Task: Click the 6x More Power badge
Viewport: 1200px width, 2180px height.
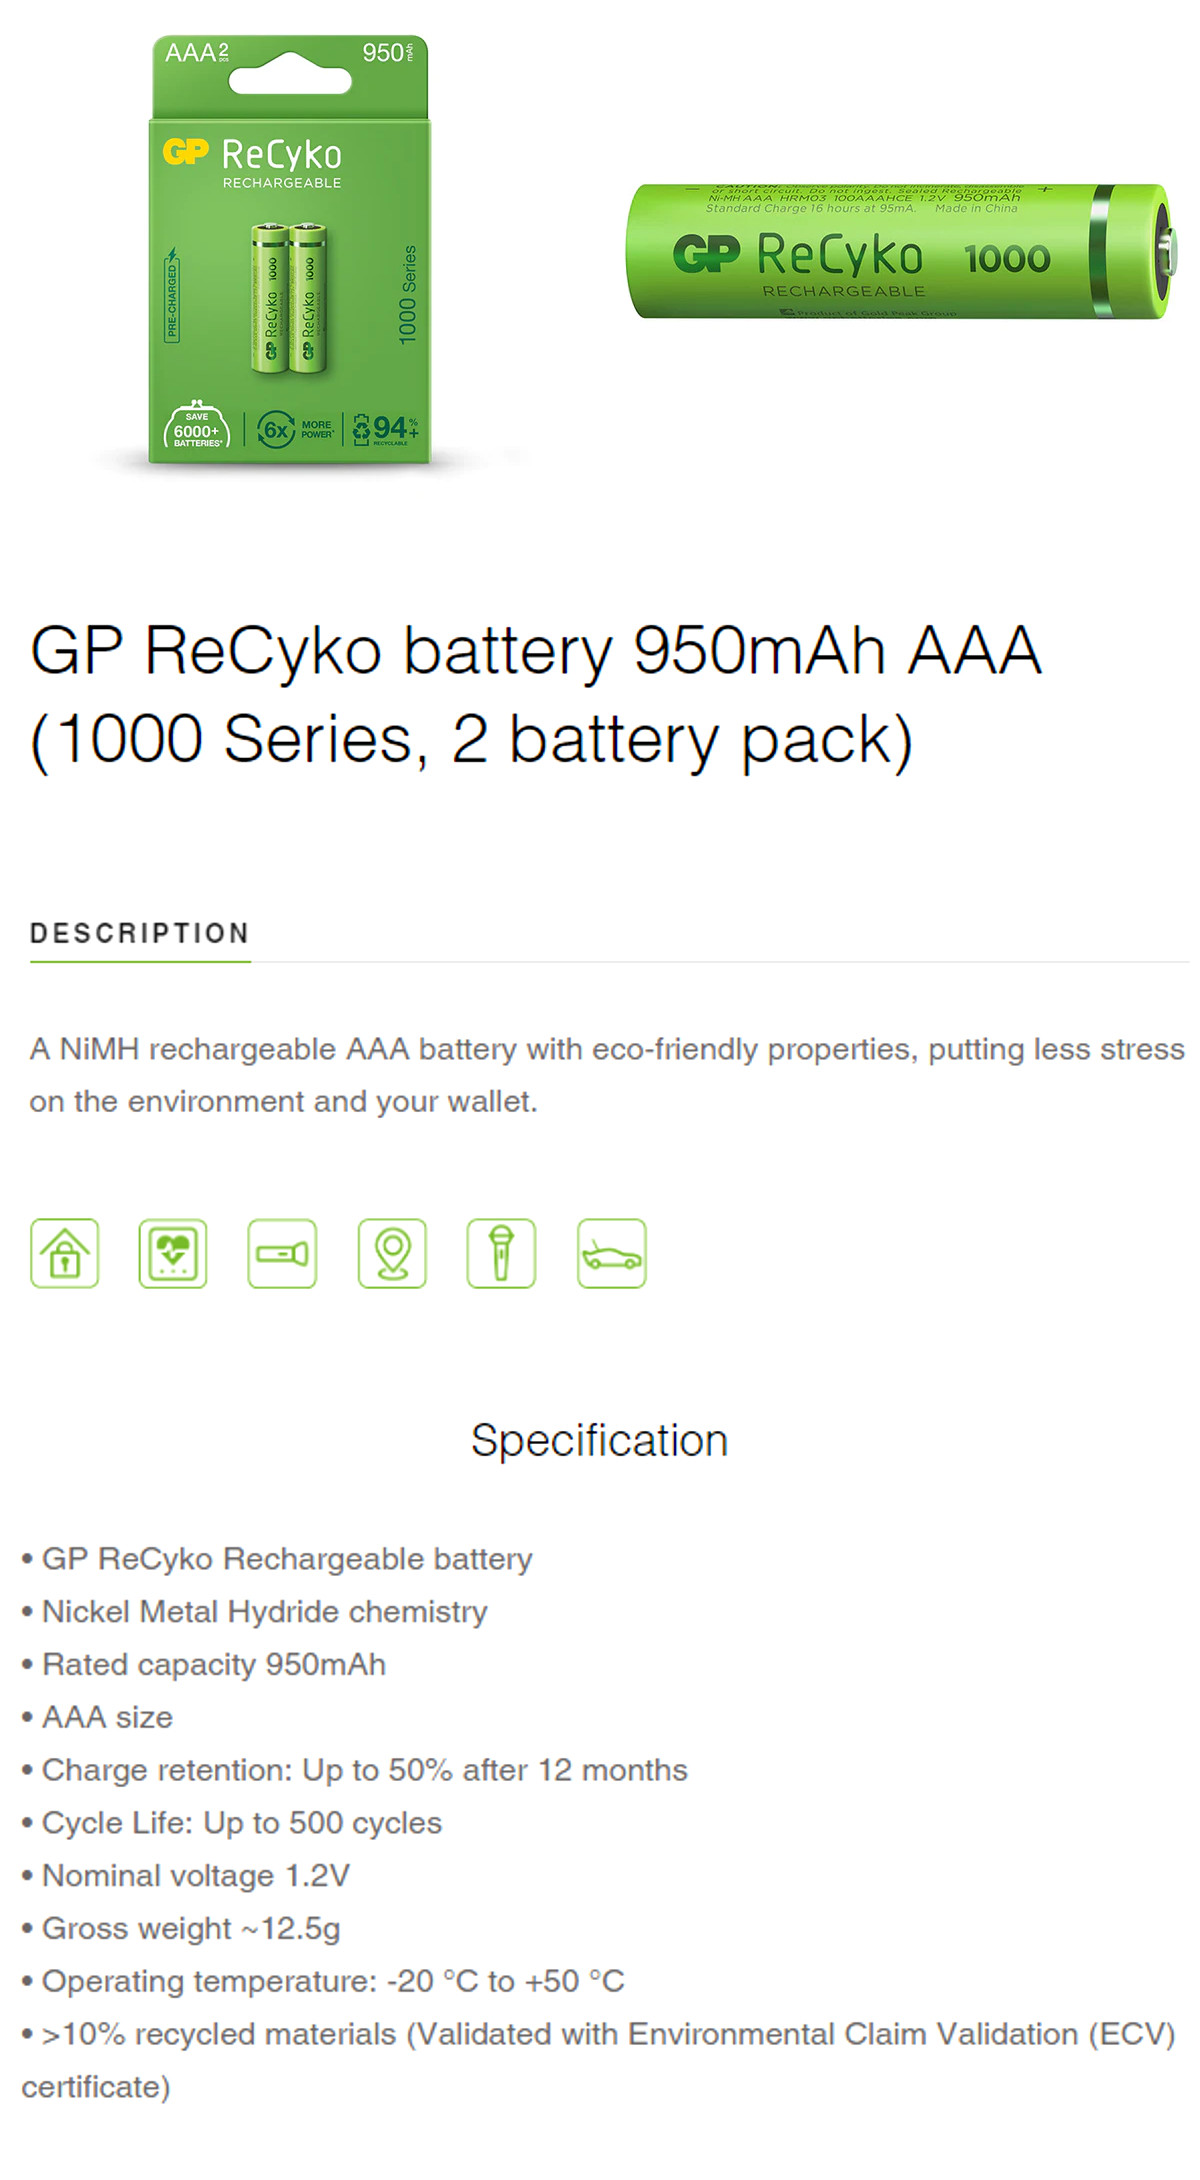Action: point(294,430)
